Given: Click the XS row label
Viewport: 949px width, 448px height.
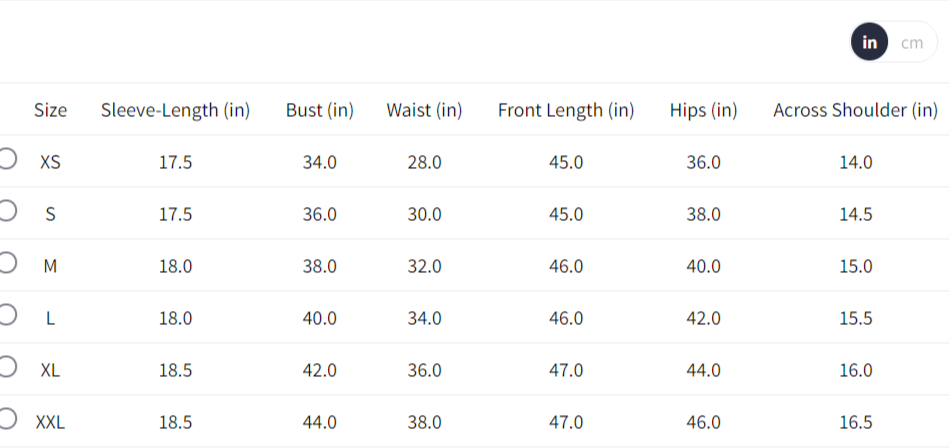Looking at the screenshot, I should (x=50, y=162).
